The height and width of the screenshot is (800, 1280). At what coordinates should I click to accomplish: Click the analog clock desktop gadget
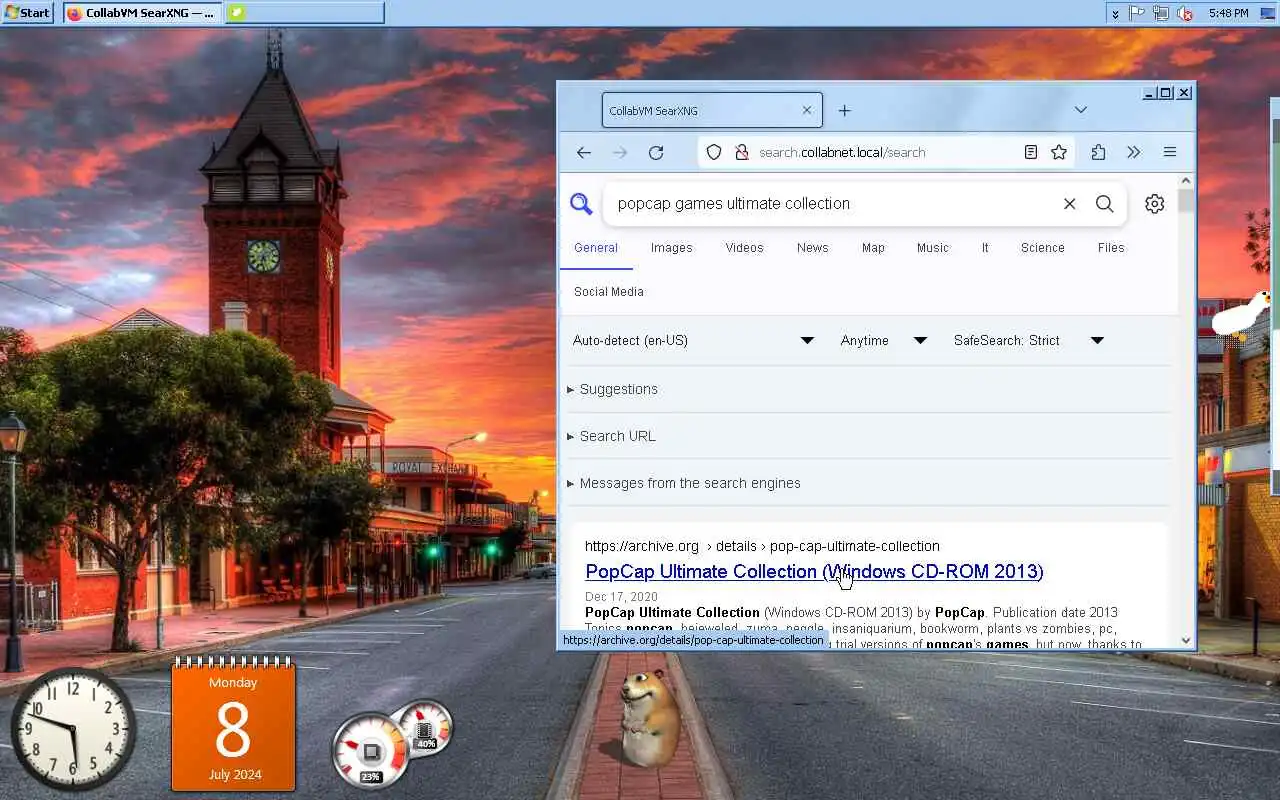(73, 728)
